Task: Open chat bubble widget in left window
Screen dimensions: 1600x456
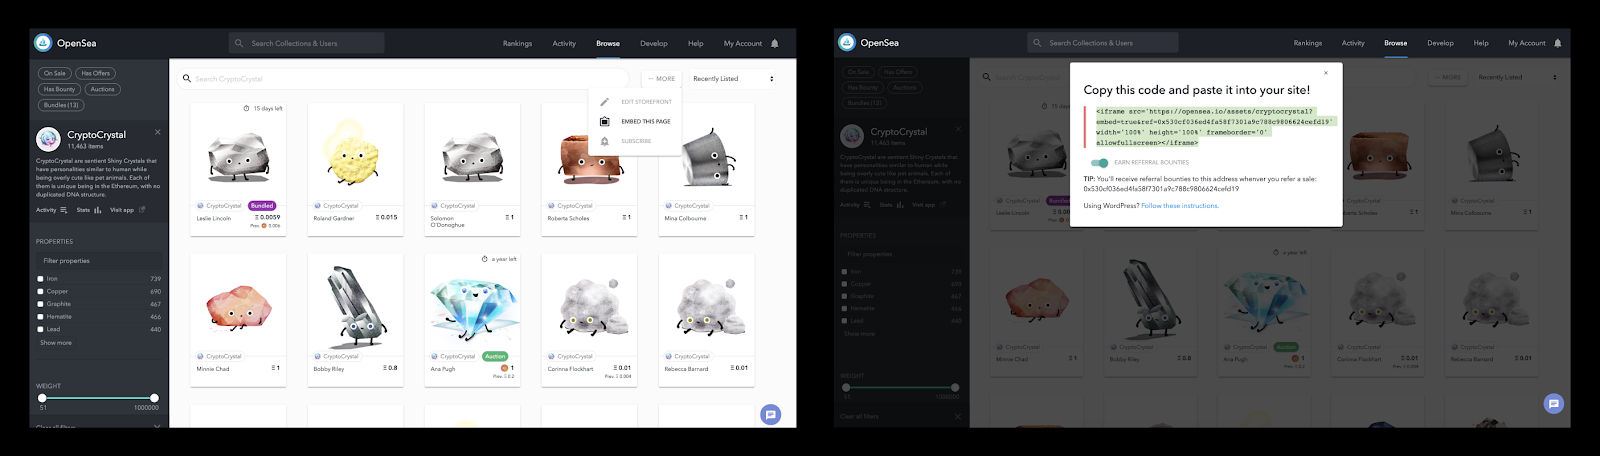Action: coord(770,414)
